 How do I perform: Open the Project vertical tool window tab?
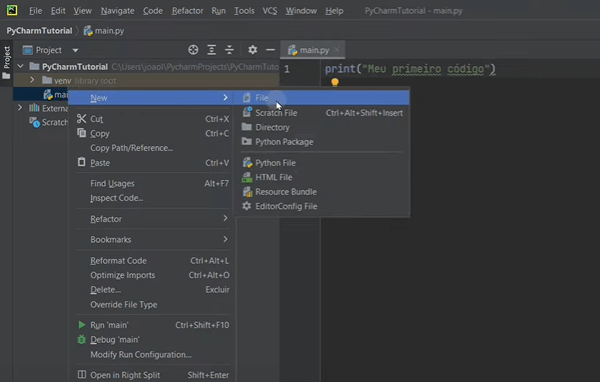click(x=7, y=61)
